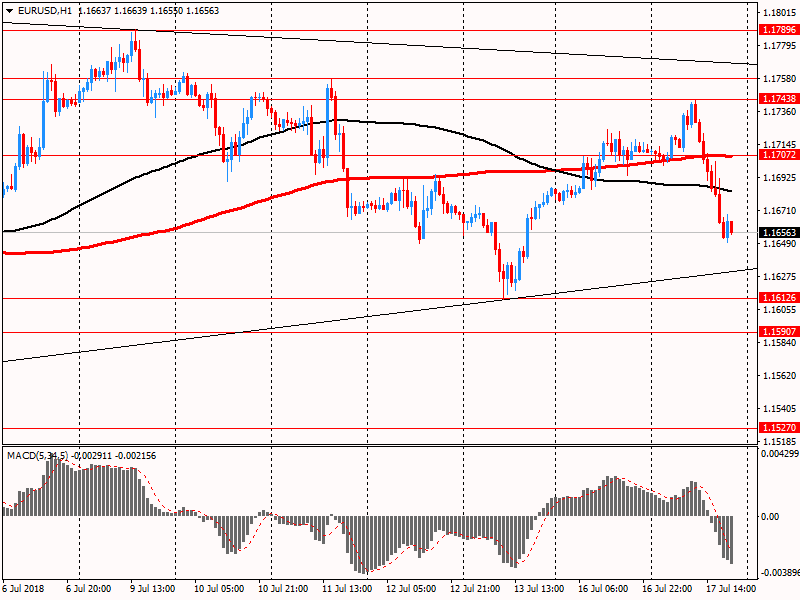
Task: Click the 1.15620 price scale value
Action: (x=780, y=376)
